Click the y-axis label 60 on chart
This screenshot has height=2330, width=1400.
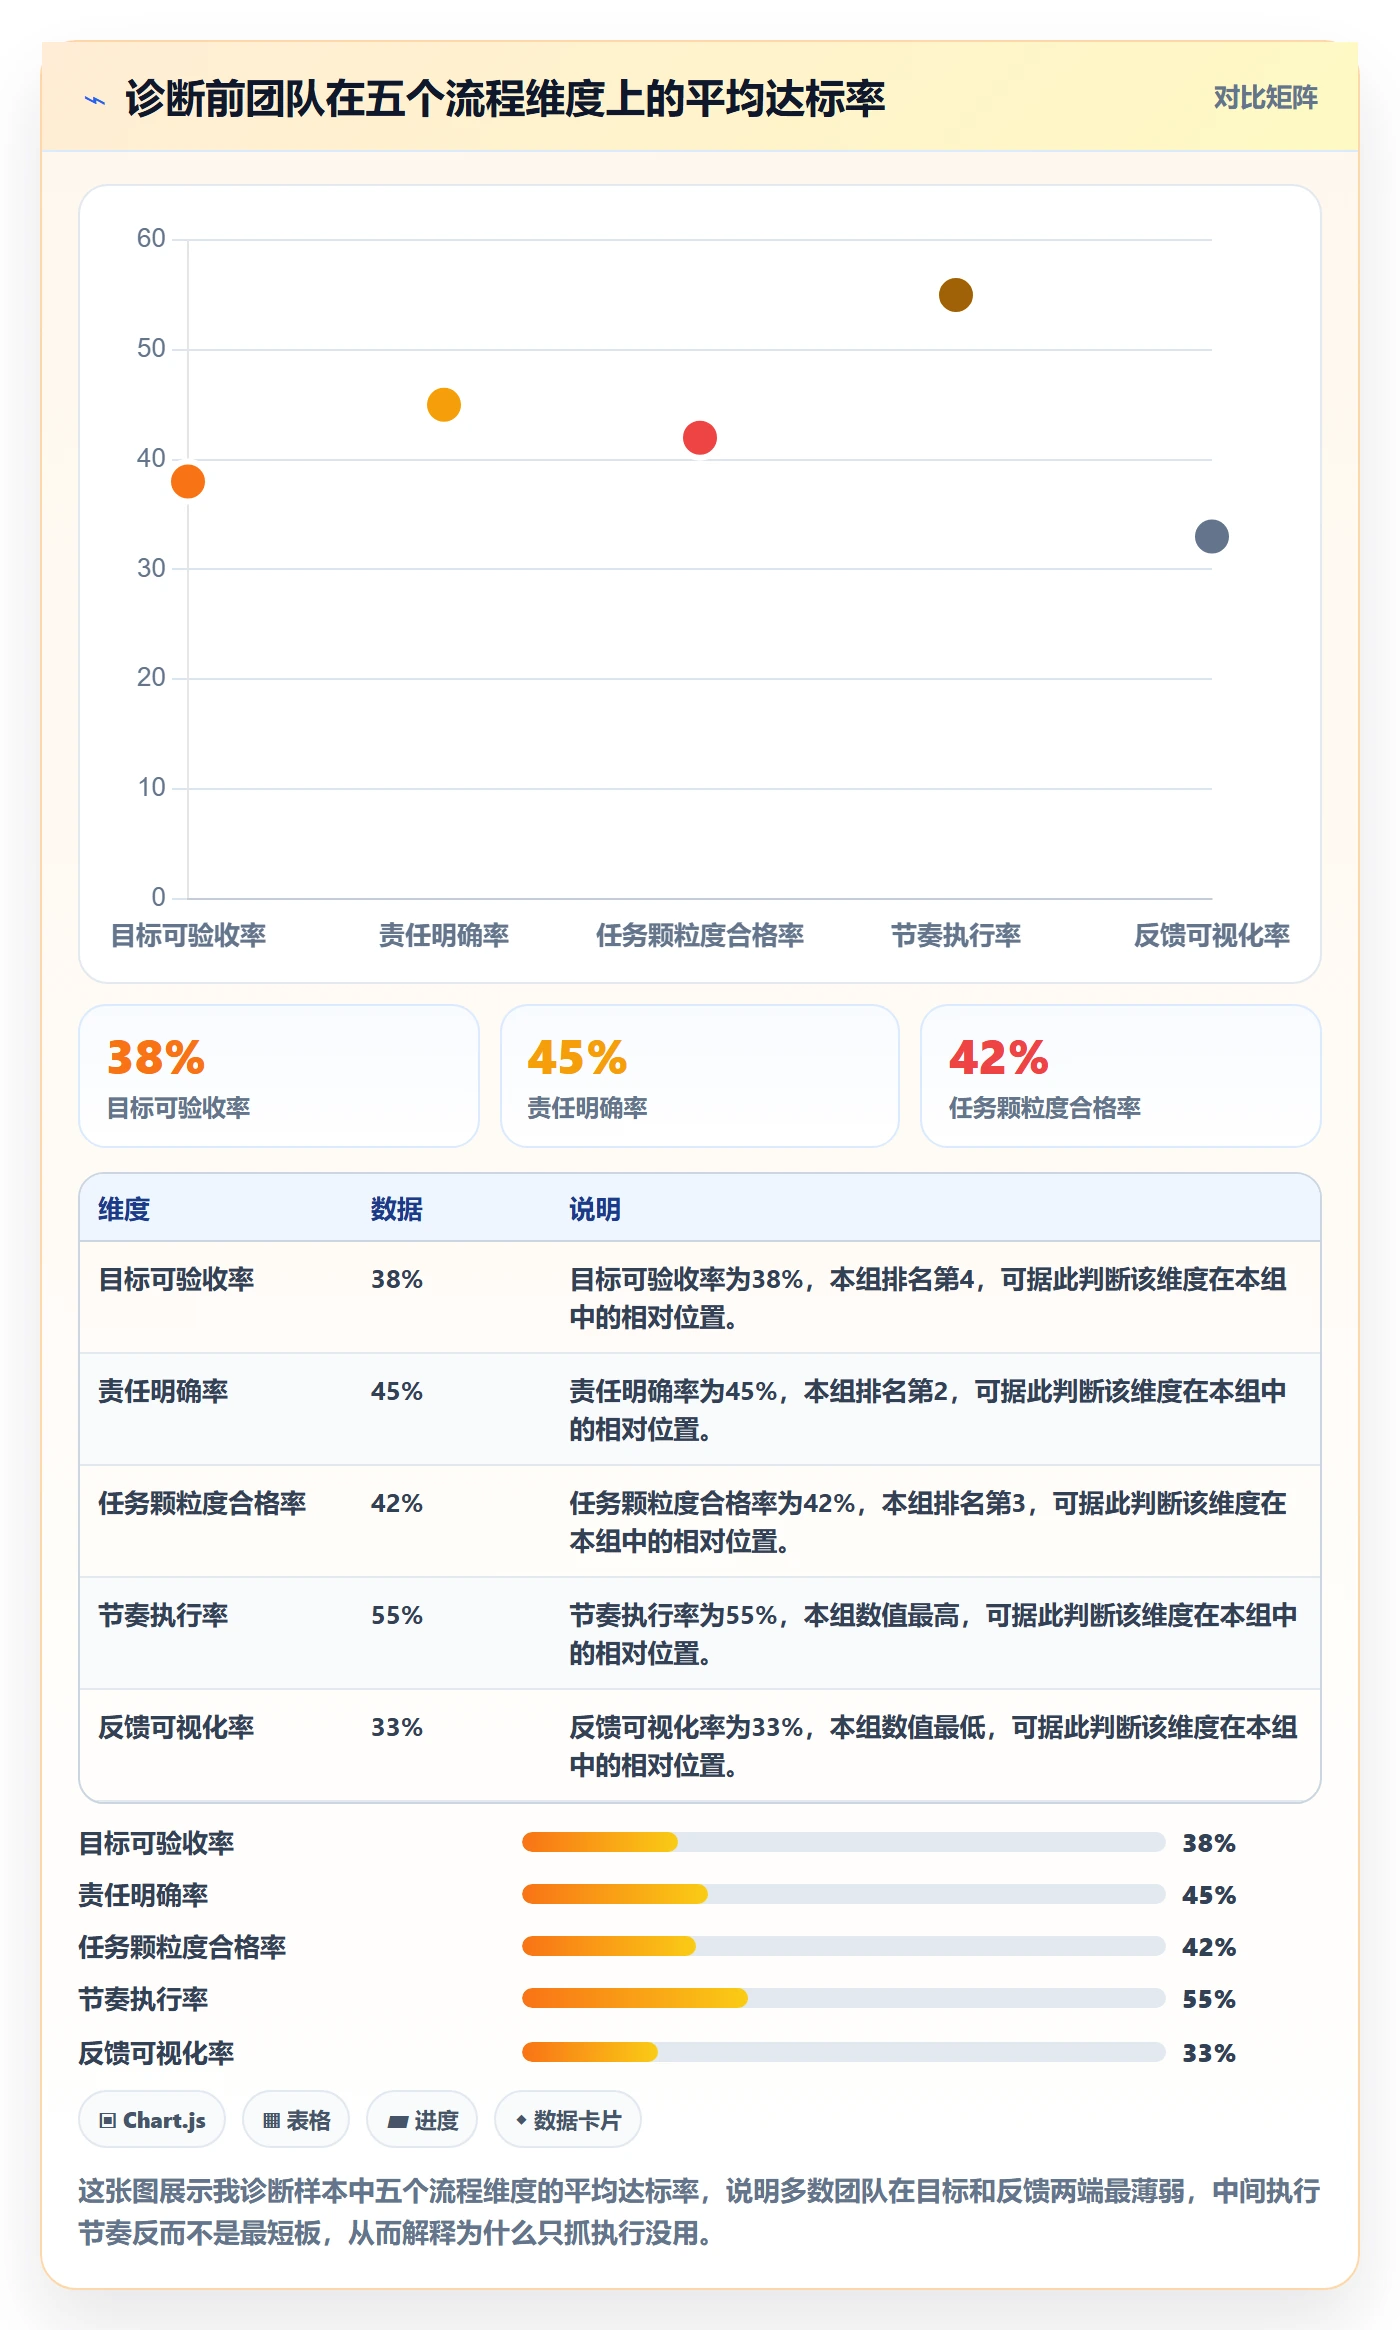point(151,238)
